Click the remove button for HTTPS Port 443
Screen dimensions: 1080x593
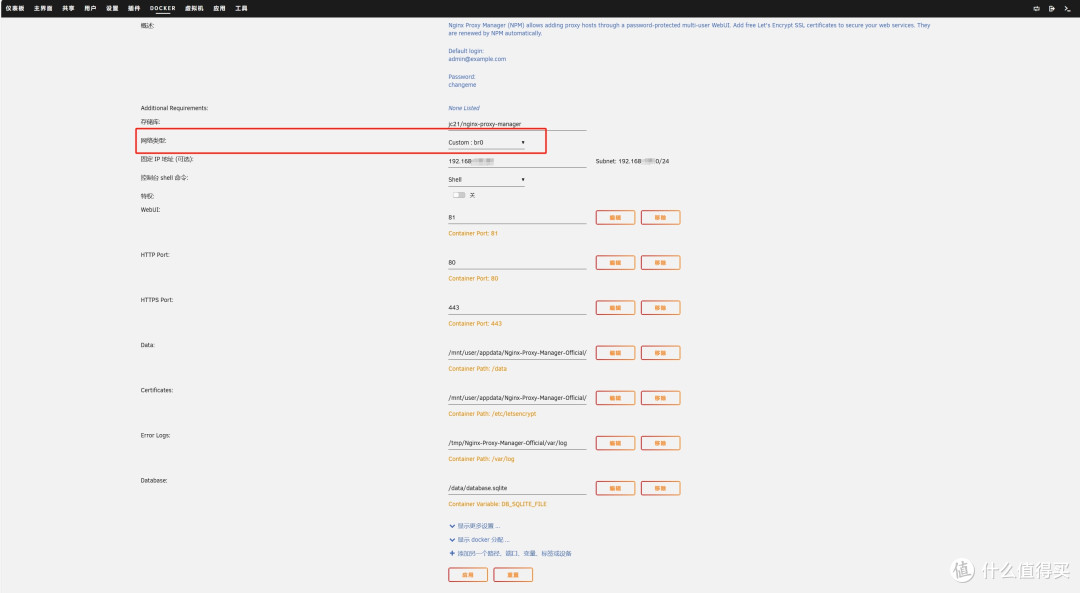pyautogui.click(x=661, y=308)
